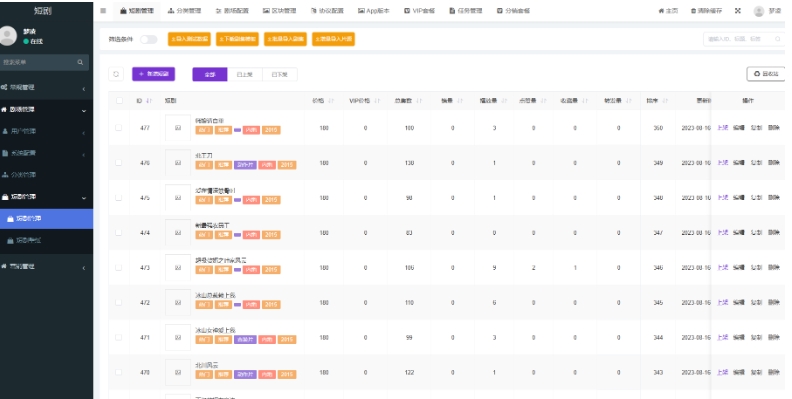Click the refresh table icon button

pos(116,74)
